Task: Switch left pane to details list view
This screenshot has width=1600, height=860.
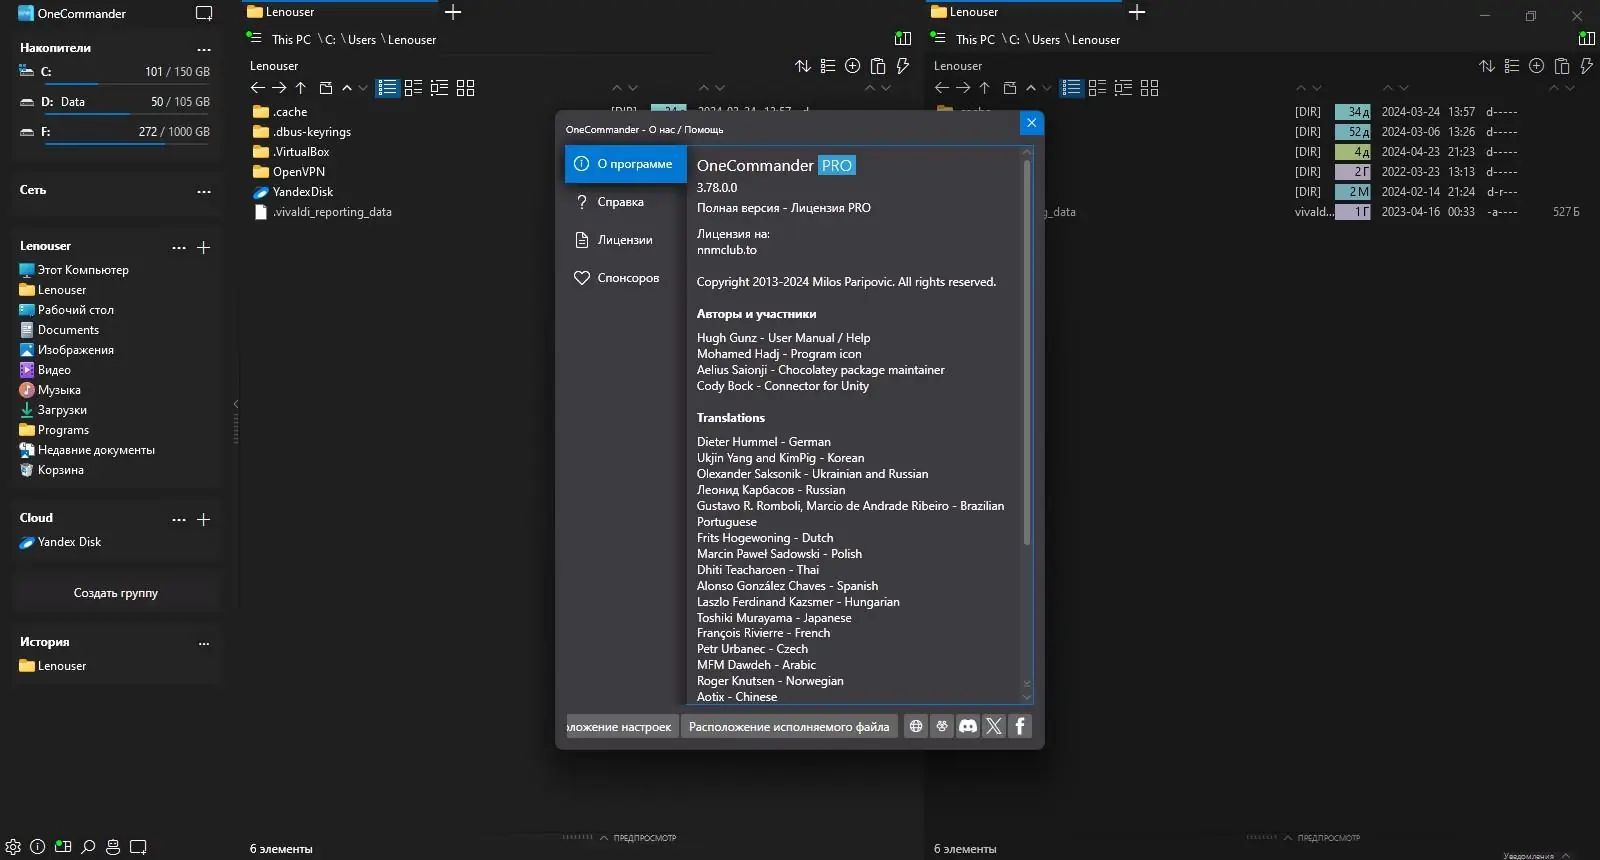Action: pos(387,88)
